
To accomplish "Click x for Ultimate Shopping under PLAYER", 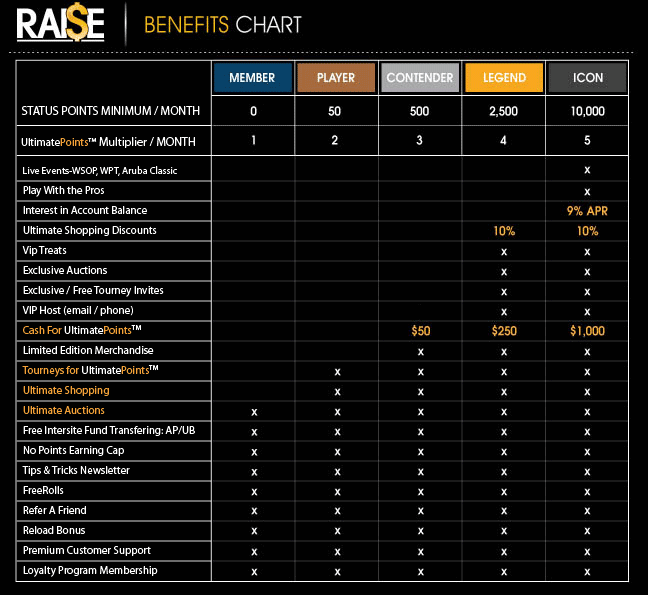I will tap(338, 392).
